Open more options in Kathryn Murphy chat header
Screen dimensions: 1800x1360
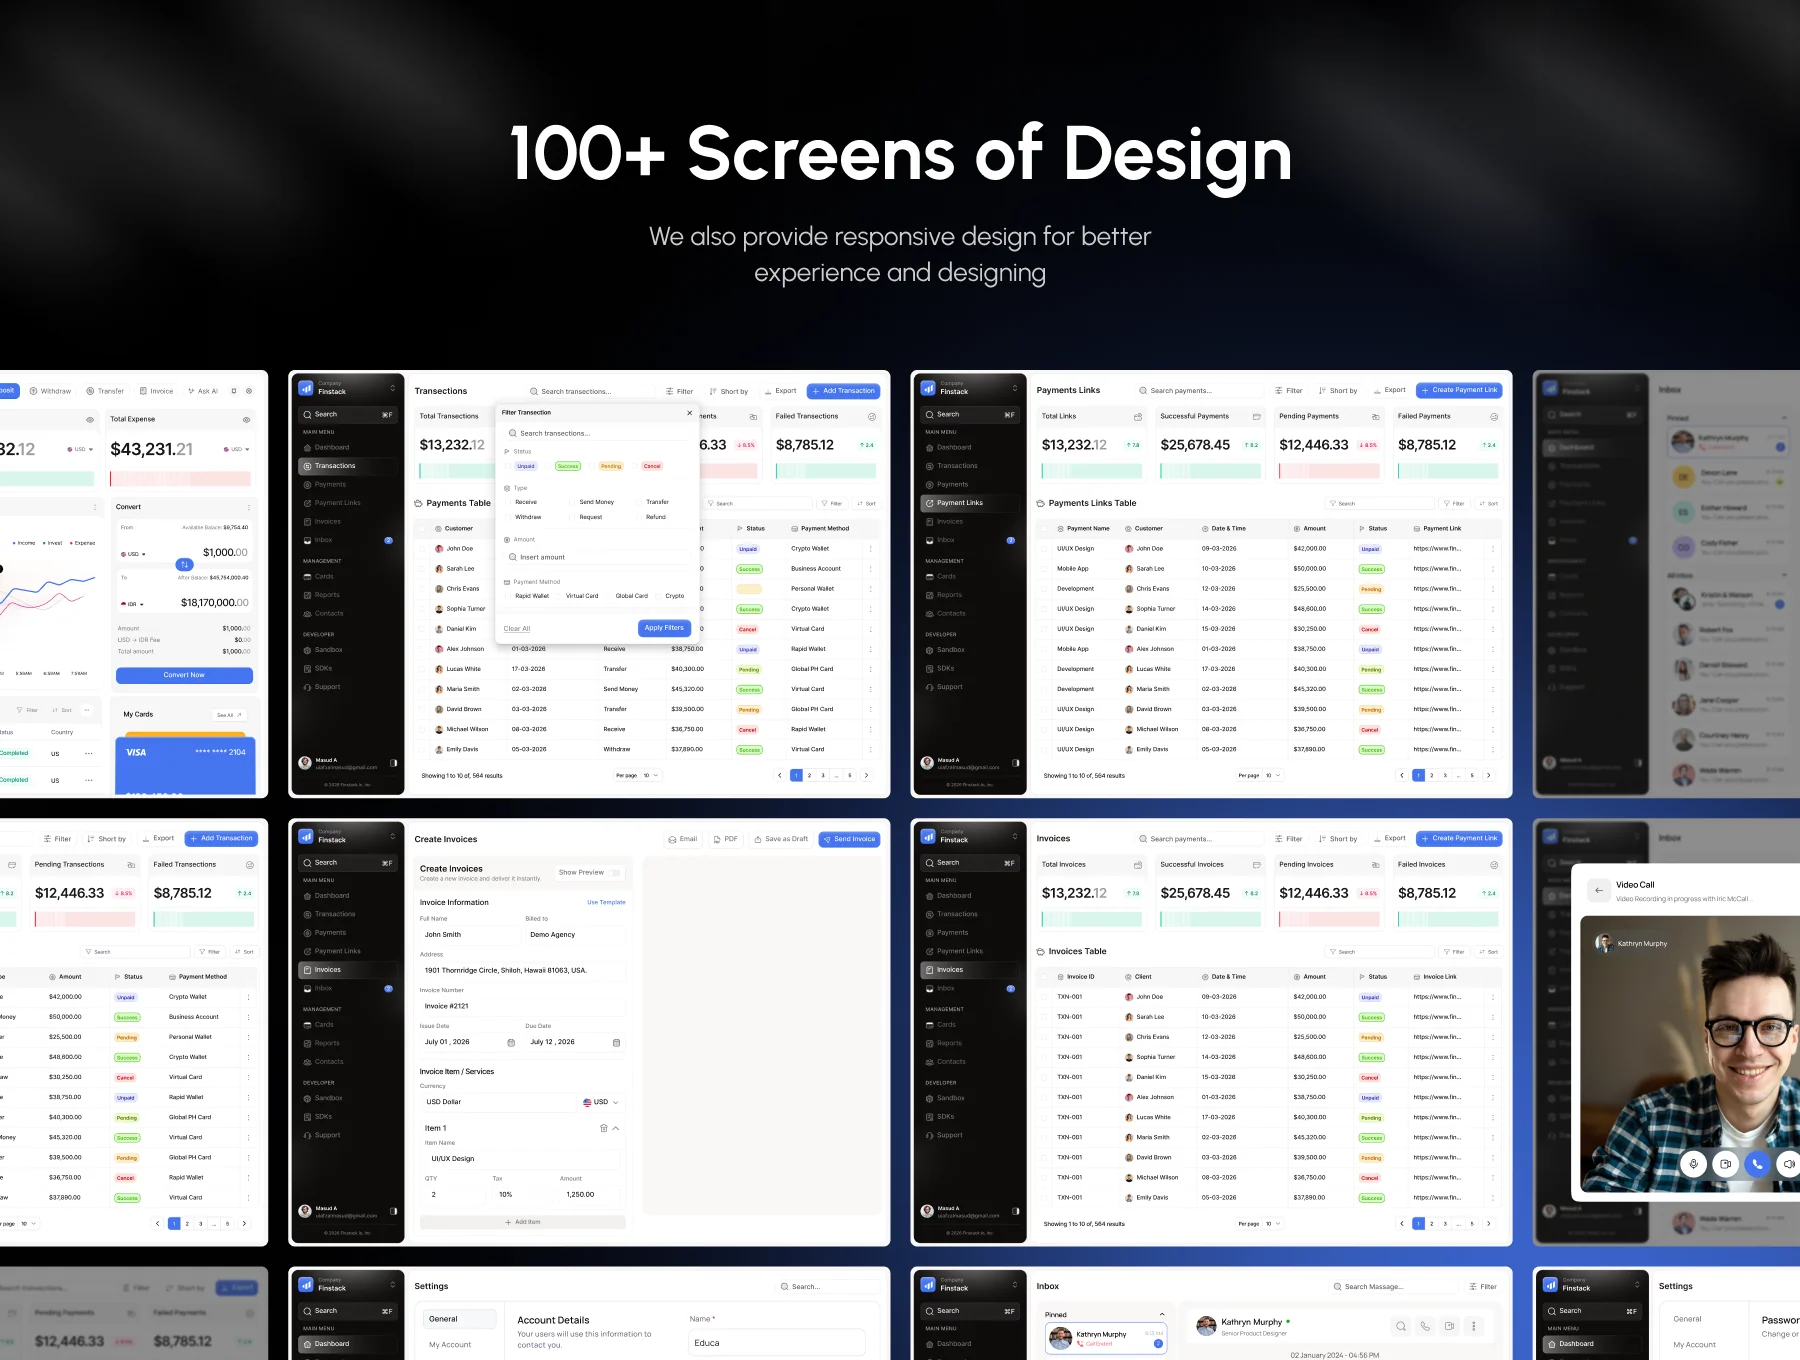1473,1326
